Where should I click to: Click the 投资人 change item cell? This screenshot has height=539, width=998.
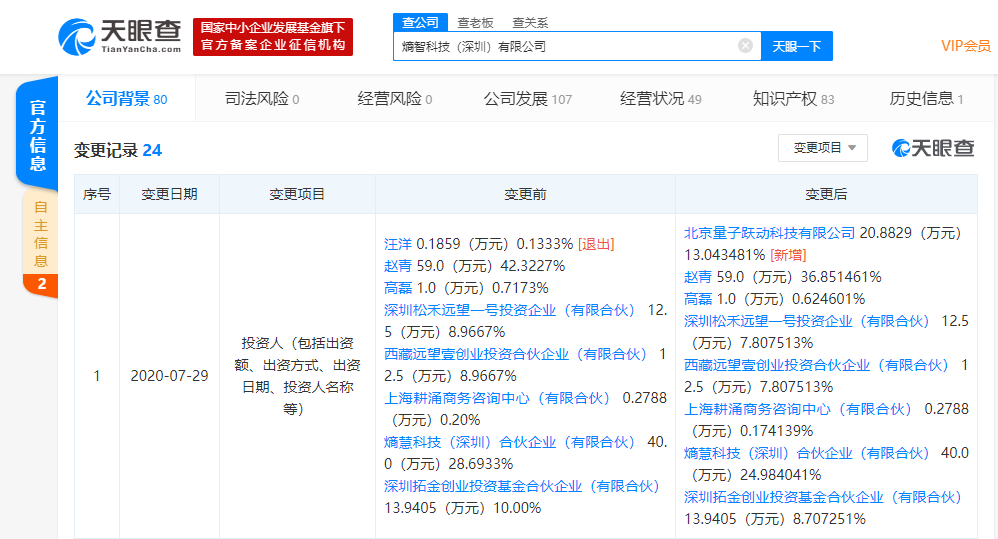[x=297, y=376]
